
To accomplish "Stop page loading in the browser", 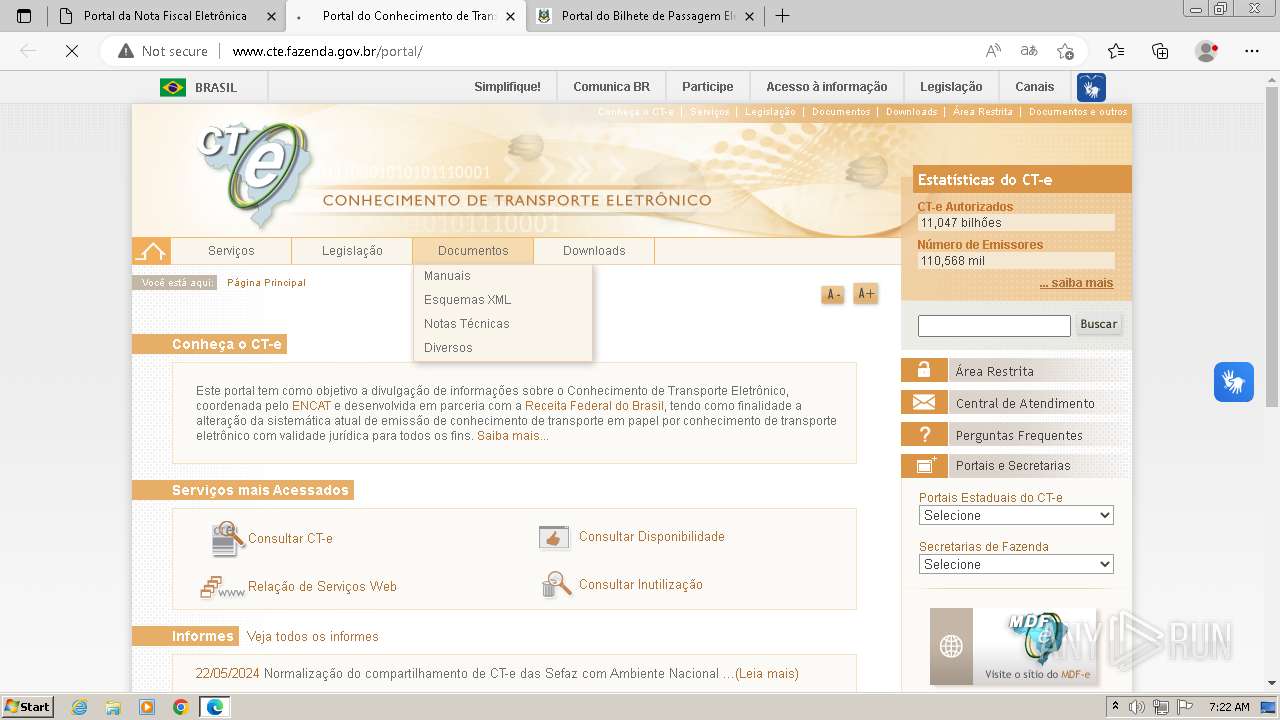I will pyautogui.click(x=72, y=51).
